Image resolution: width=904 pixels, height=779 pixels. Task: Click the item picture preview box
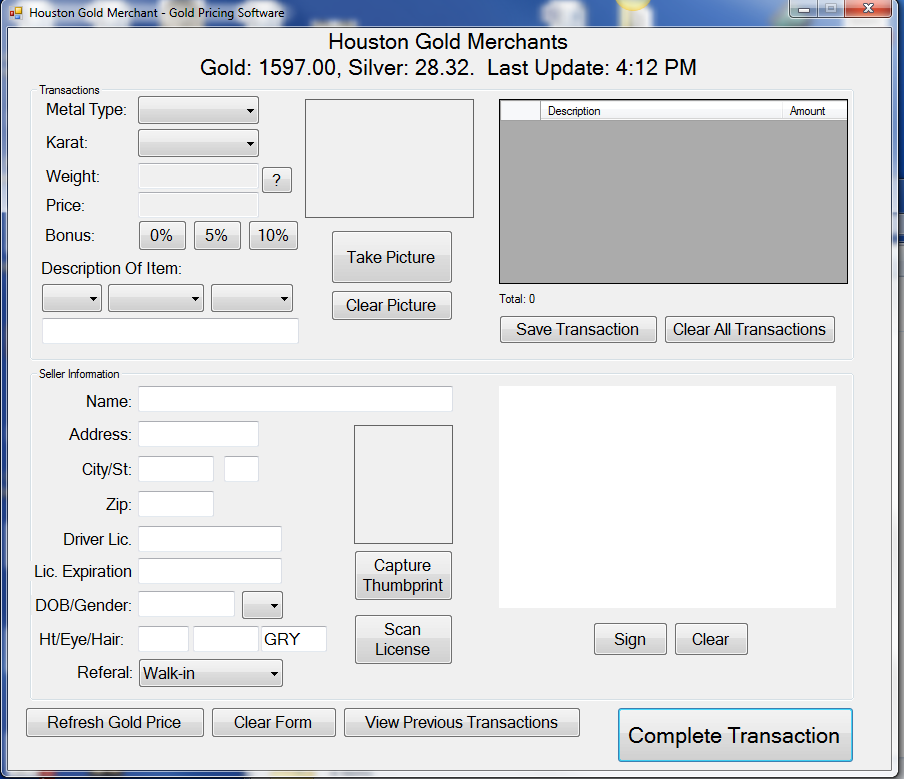[x=389, y=159]
